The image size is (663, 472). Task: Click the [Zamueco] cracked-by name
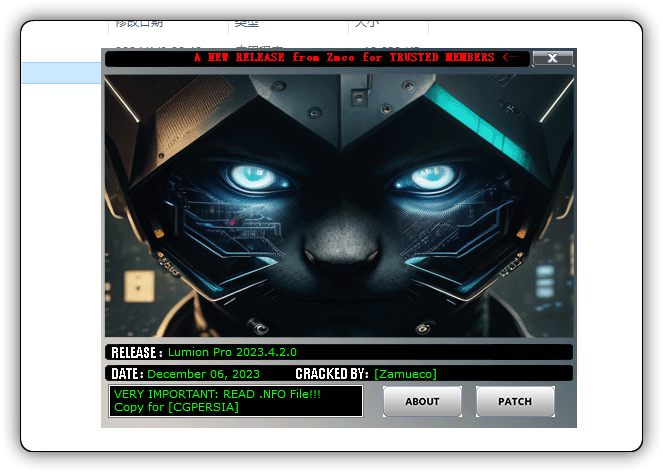(x=405, y=374)
